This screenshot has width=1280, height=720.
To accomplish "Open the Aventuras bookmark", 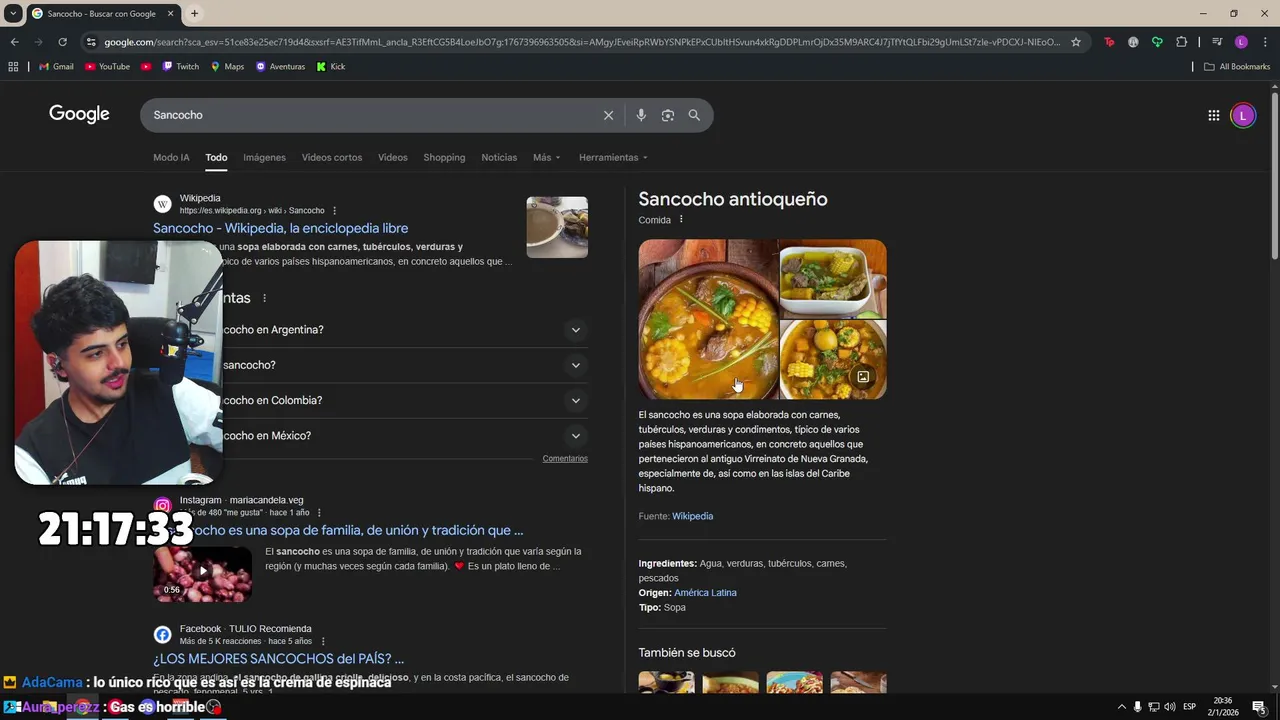I will pyautogui.click(x=280, y=67).
